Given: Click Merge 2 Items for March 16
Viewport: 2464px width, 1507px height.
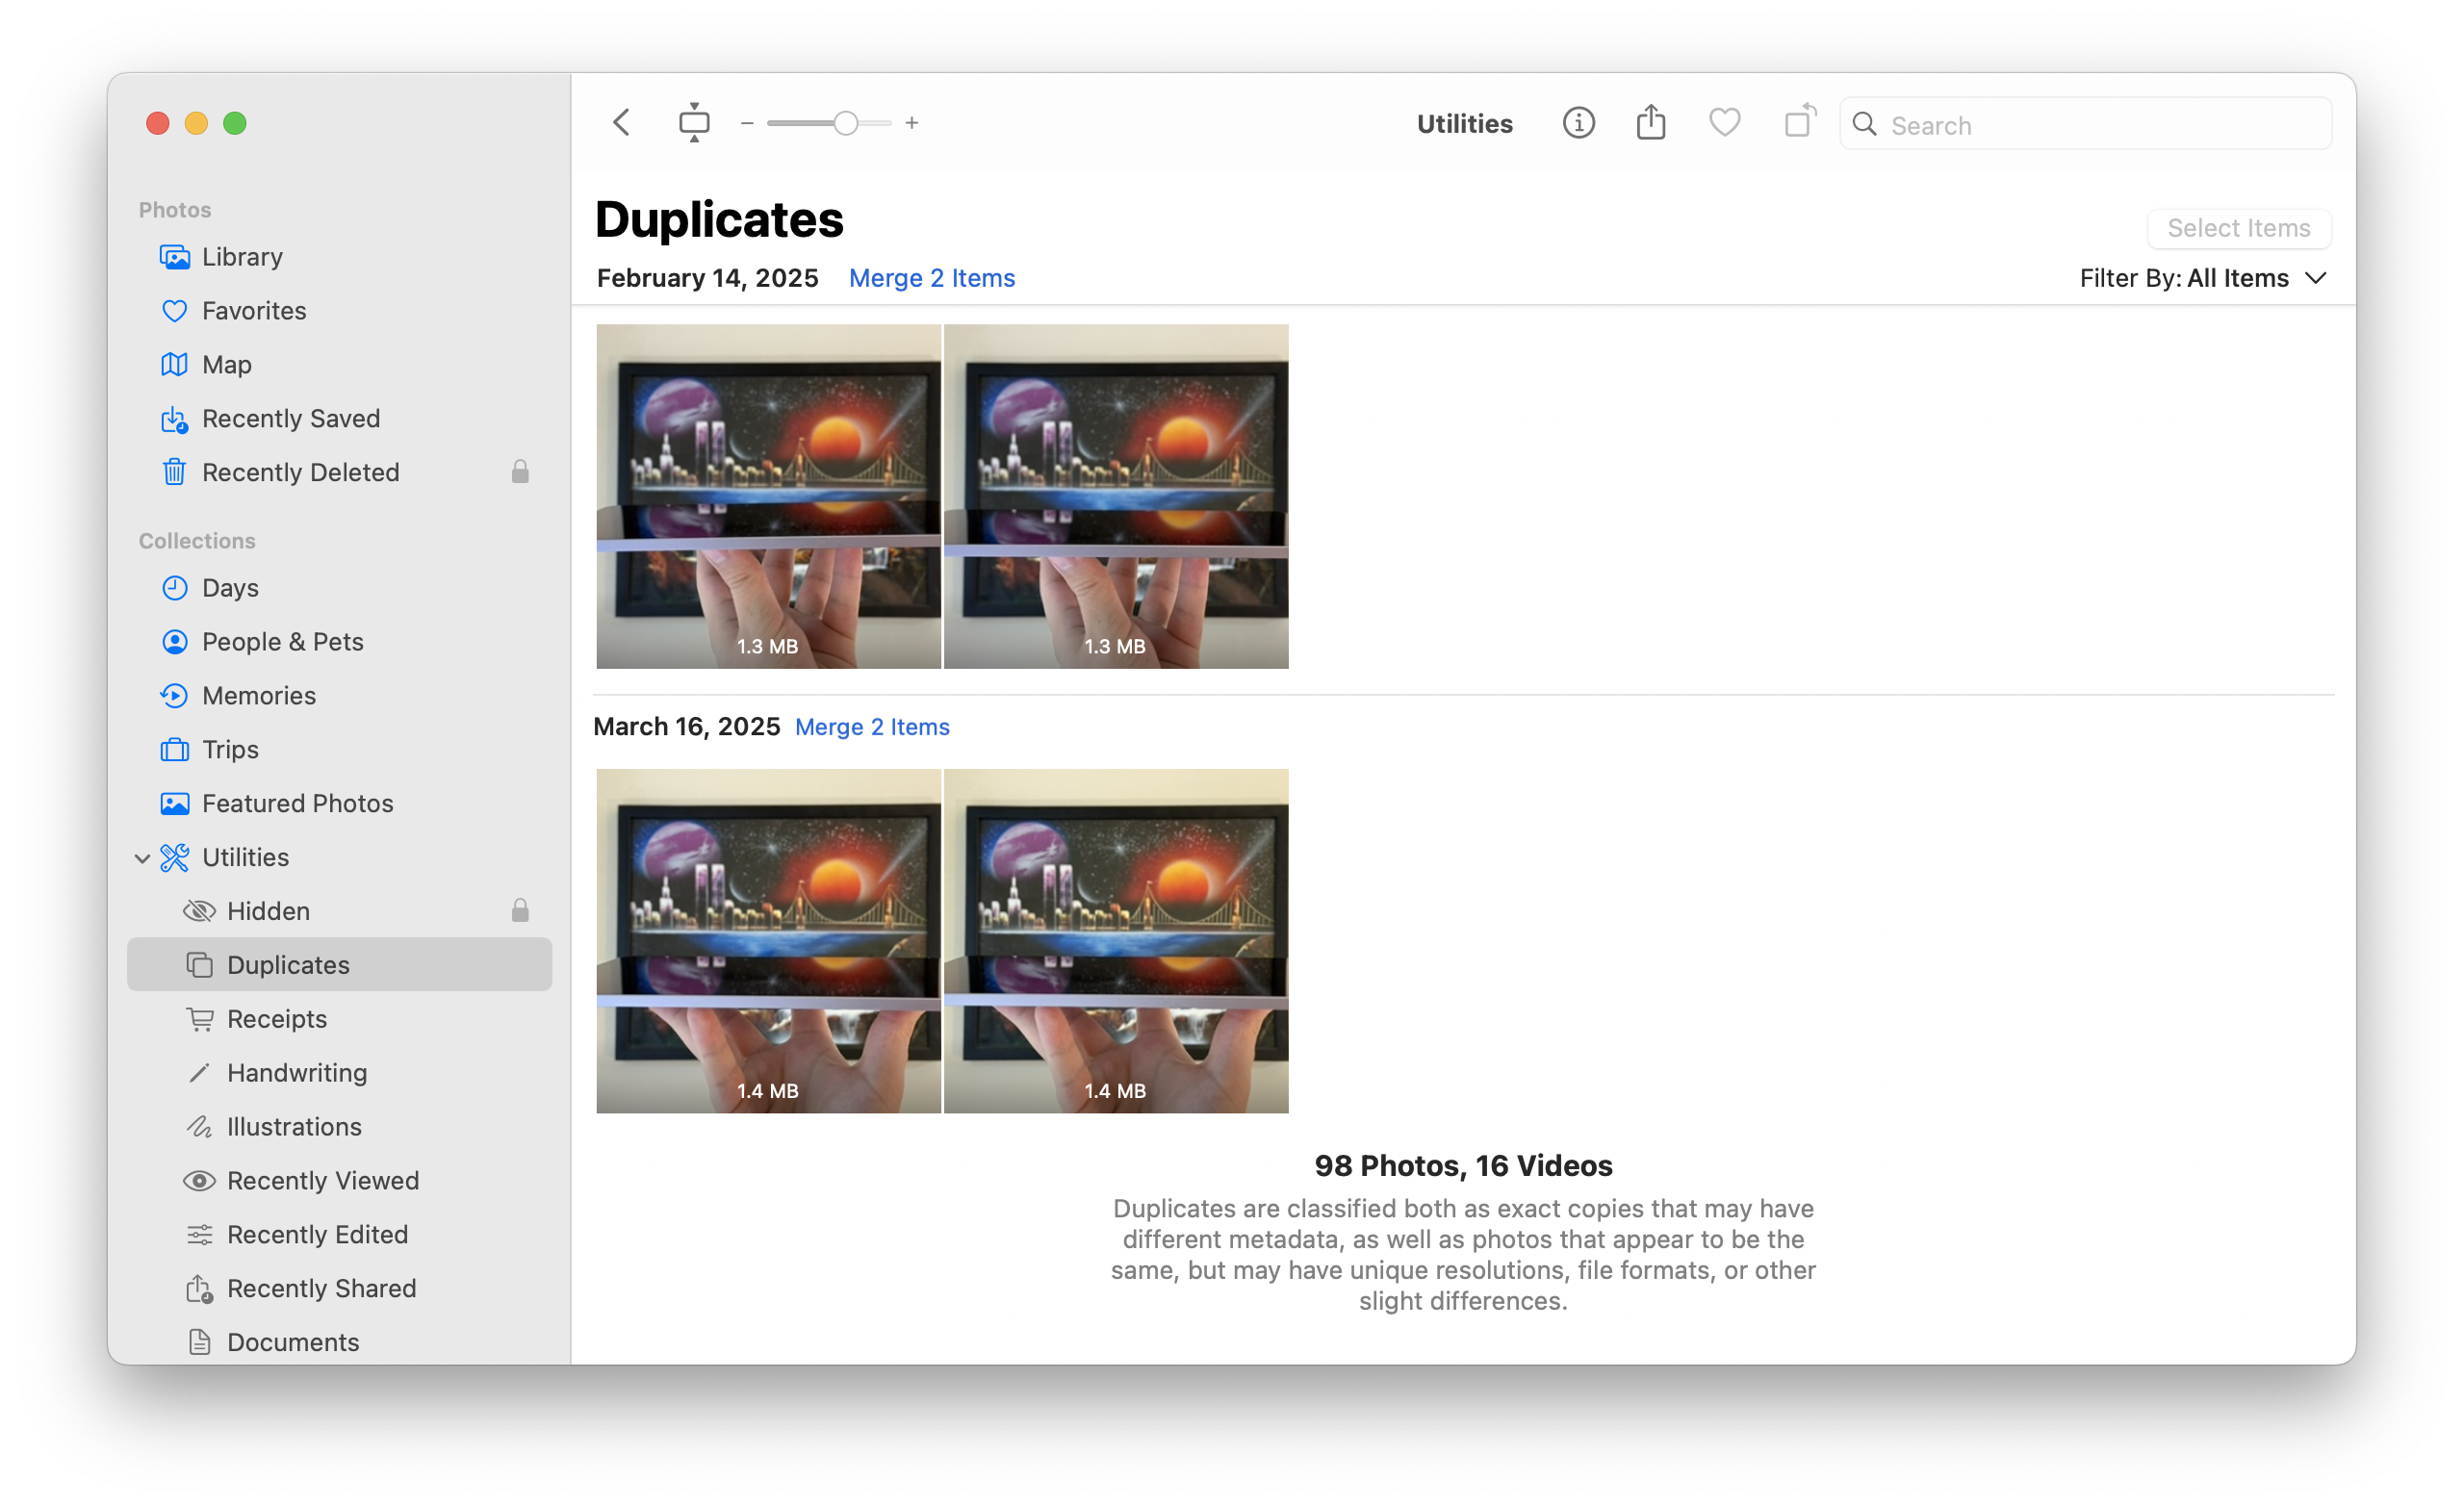Looking at the screenshot, I should tap(871, 727).
